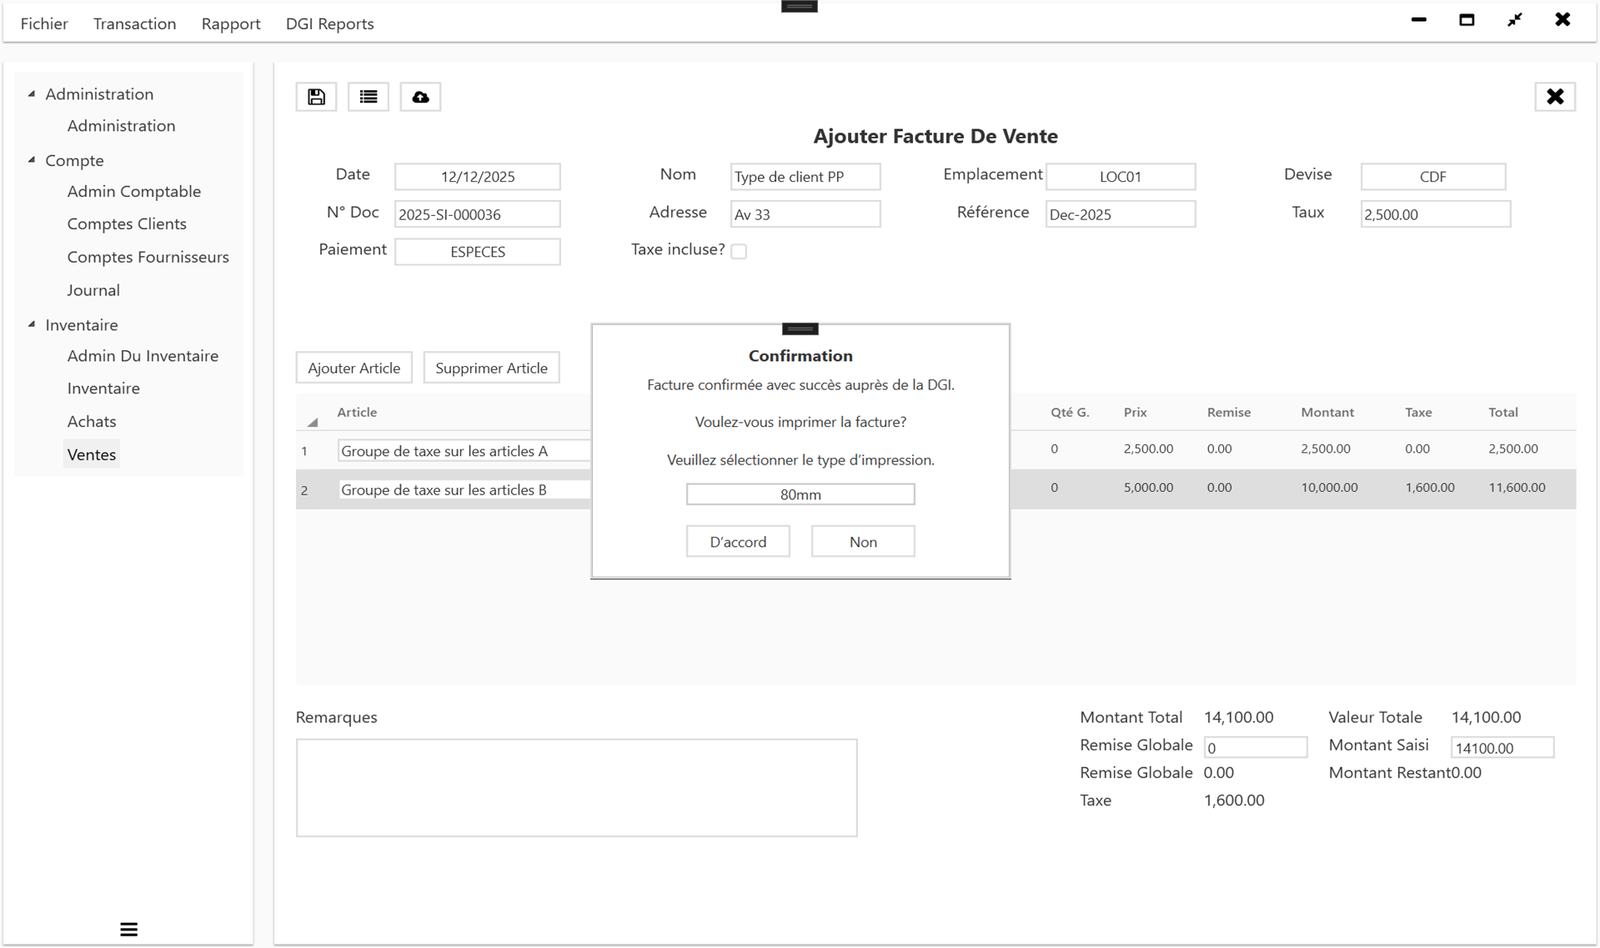Open the 80mm print type selector

[799, 493]
